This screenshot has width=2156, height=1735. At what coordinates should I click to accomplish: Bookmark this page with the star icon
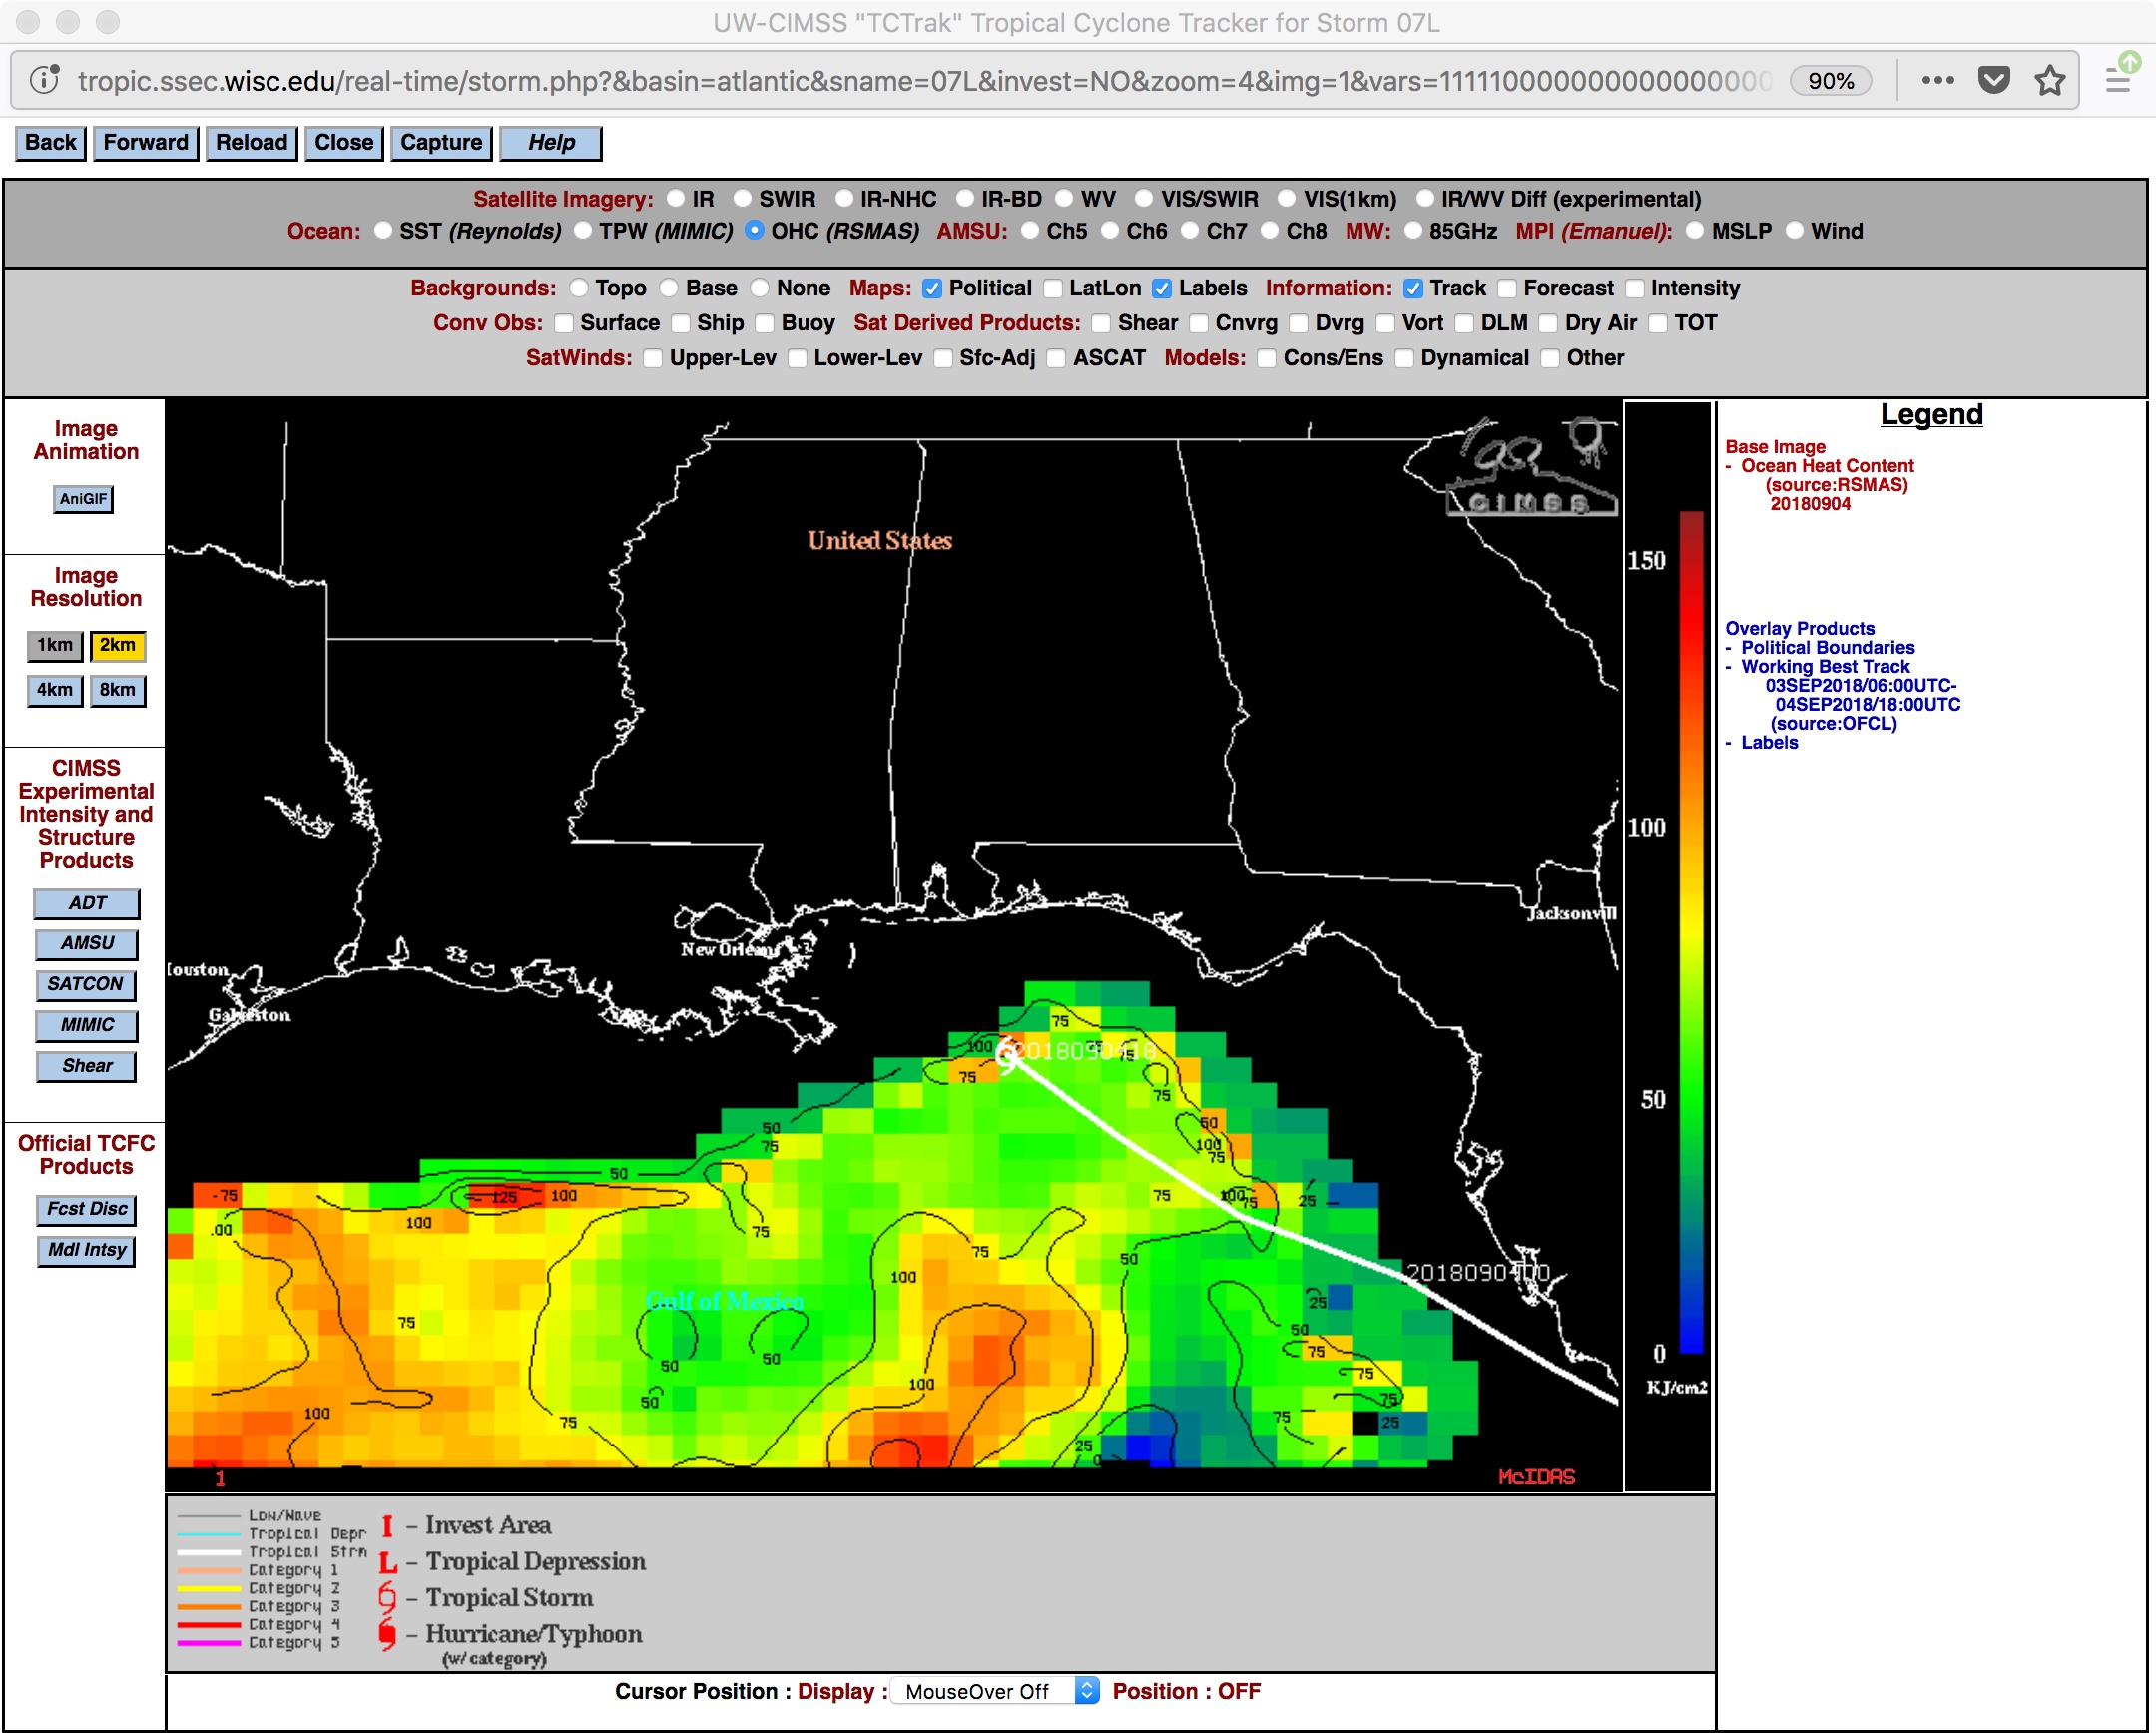tap(2050, 80)
